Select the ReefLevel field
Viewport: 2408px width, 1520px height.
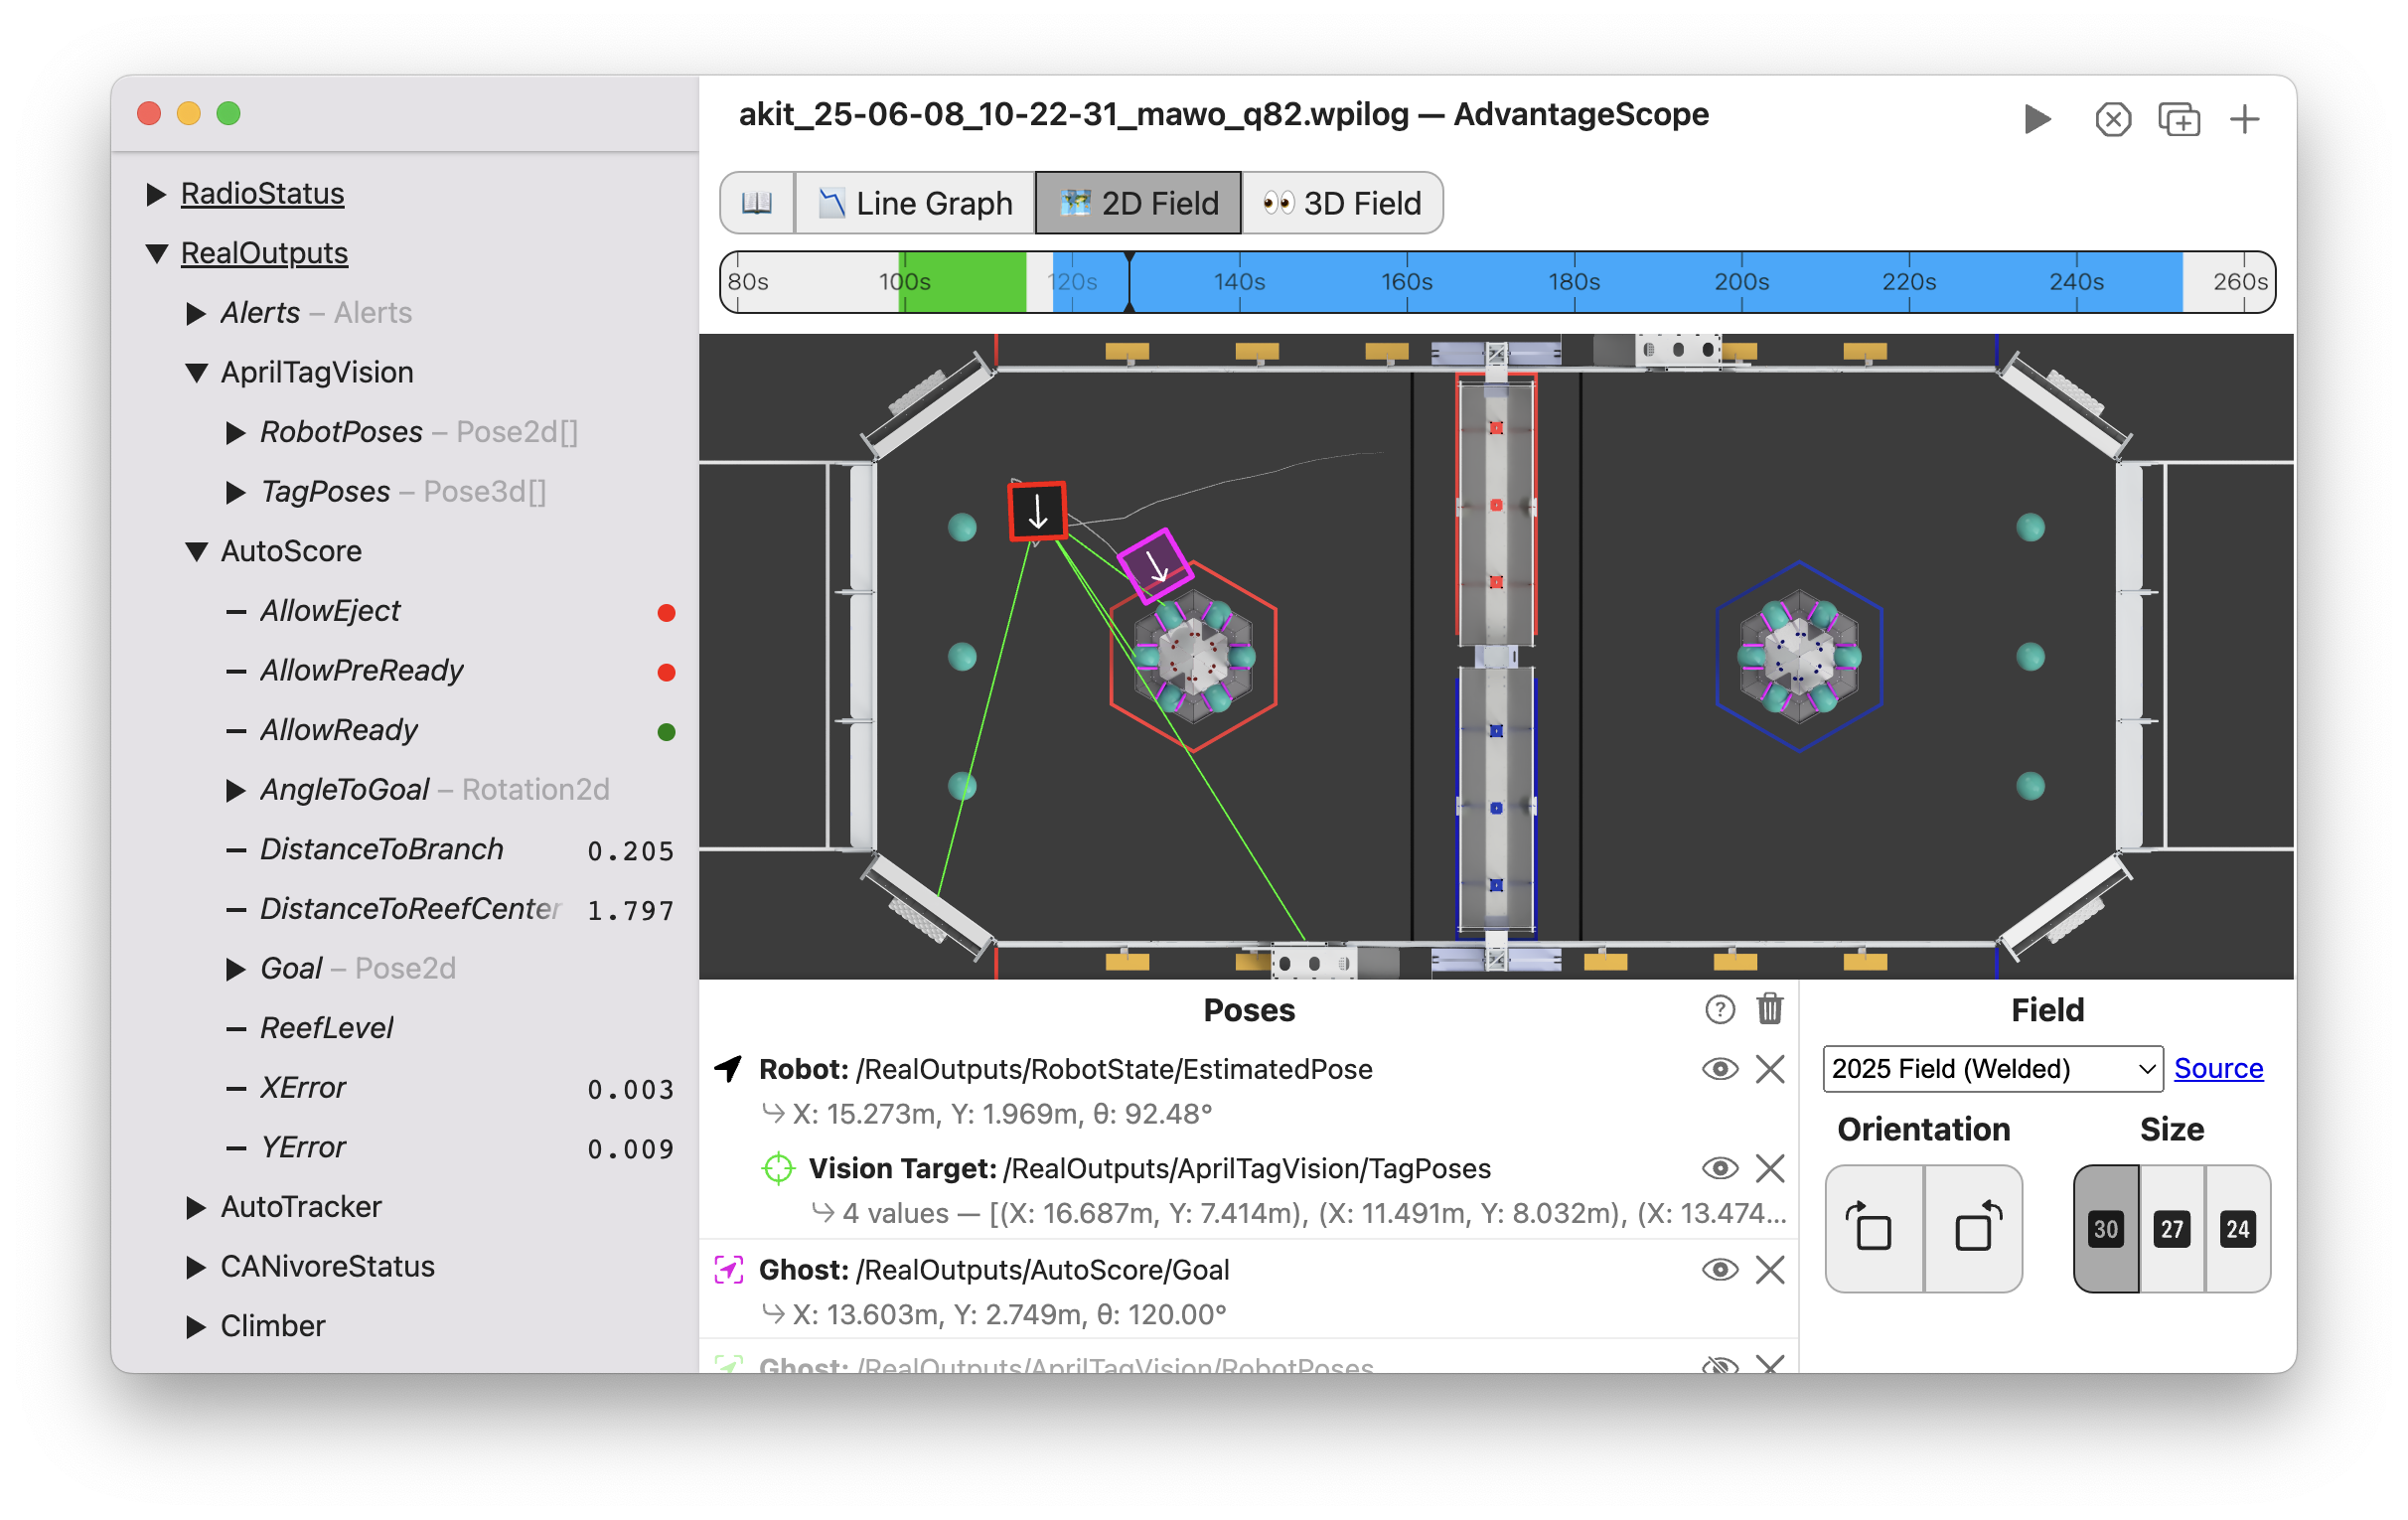pos(327,1029)
